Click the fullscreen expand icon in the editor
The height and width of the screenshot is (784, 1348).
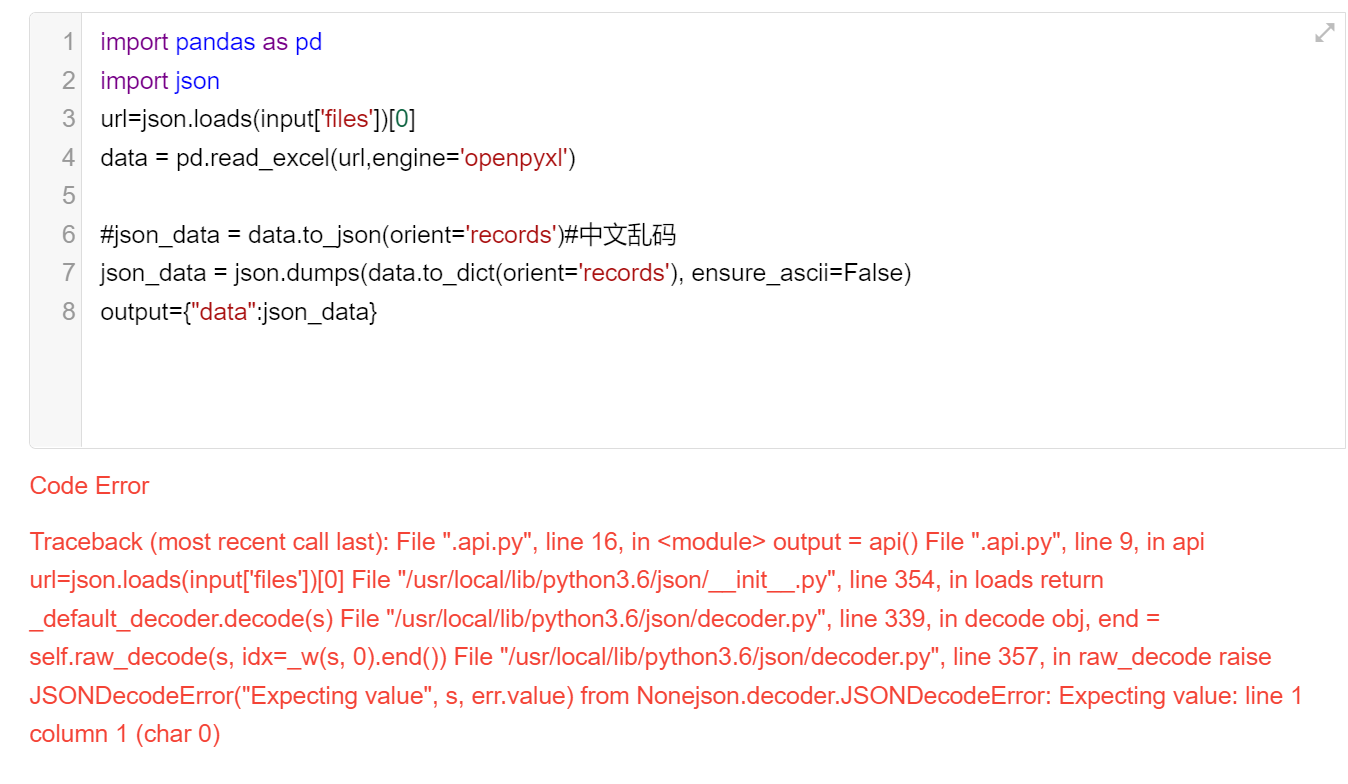1324,33
